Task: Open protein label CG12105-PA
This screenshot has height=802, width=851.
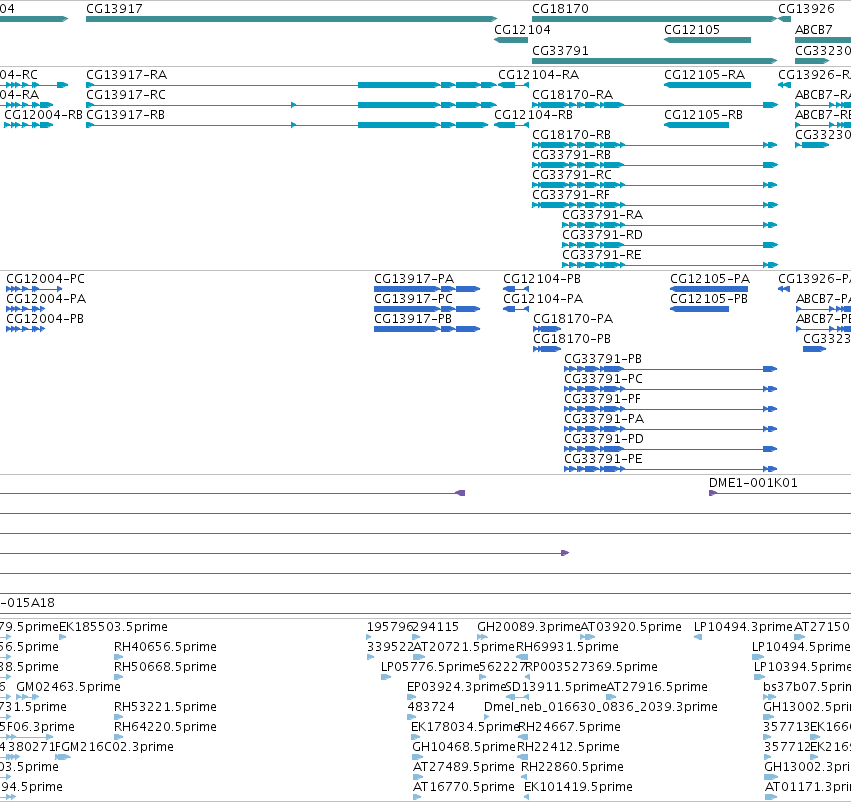Action: [x=710, y=279]
